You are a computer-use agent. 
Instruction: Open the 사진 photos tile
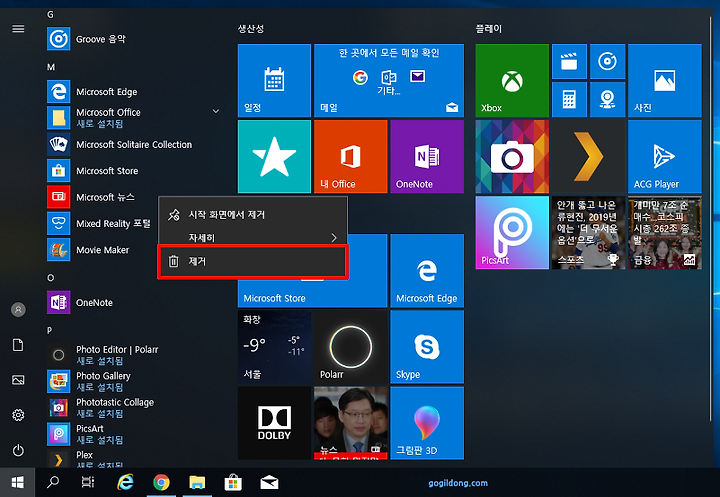pyautogui.click(x=664, y=80)
